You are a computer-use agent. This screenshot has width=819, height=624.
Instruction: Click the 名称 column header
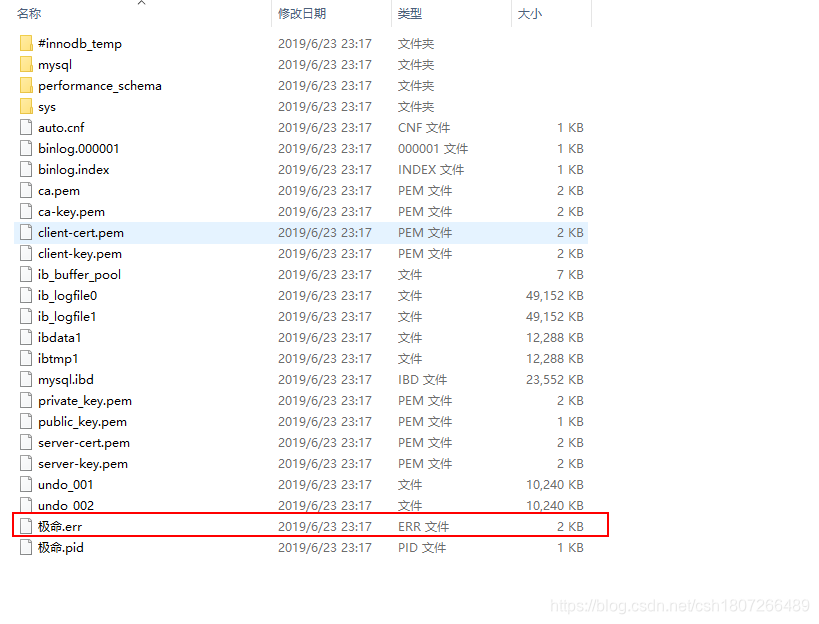point(27,13)
